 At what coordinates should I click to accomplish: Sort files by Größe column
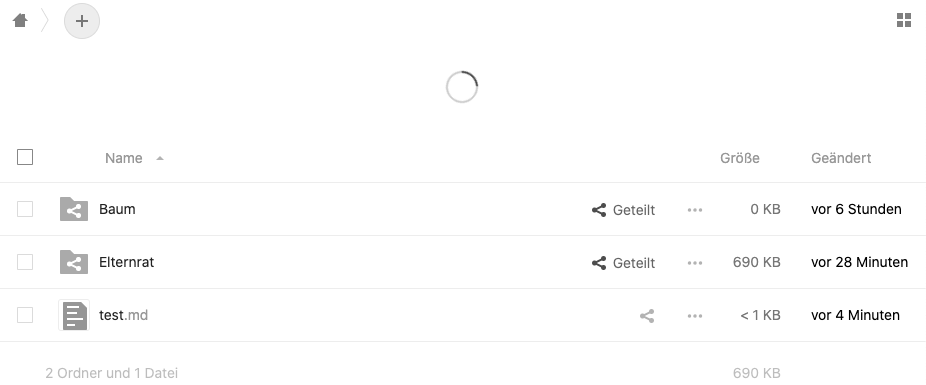pyautogui.click(x=739, y=158)
